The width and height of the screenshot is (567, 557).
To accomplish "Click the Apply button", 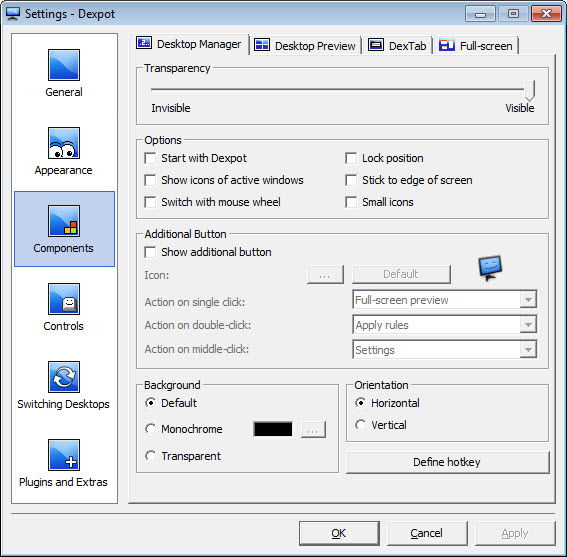I will [x=515, y=533].
